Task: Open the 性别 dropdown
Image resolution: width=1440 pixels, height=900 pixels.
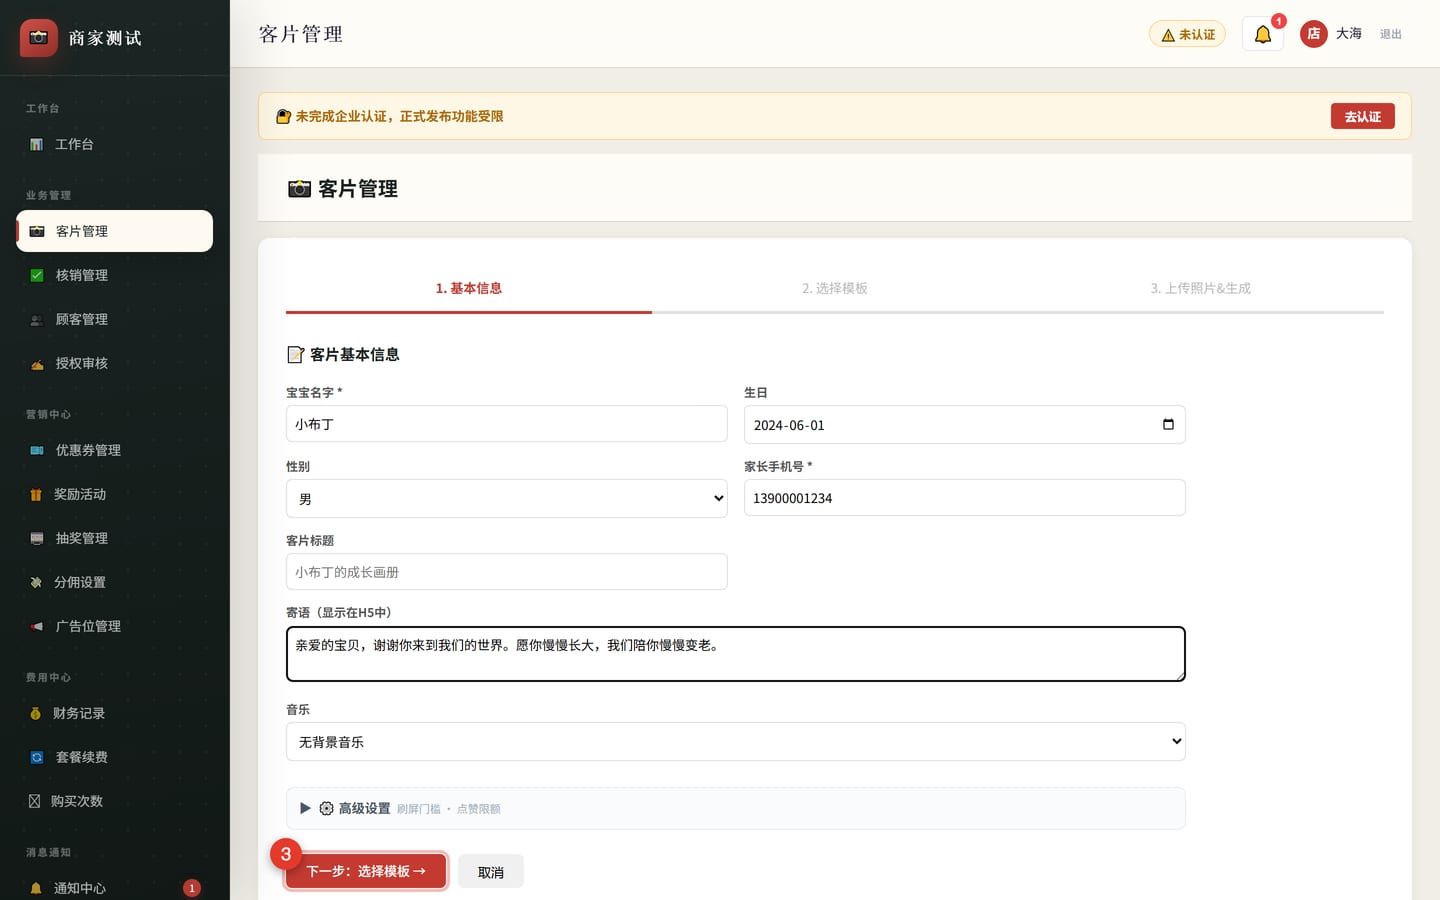Action: coord(506,498)
